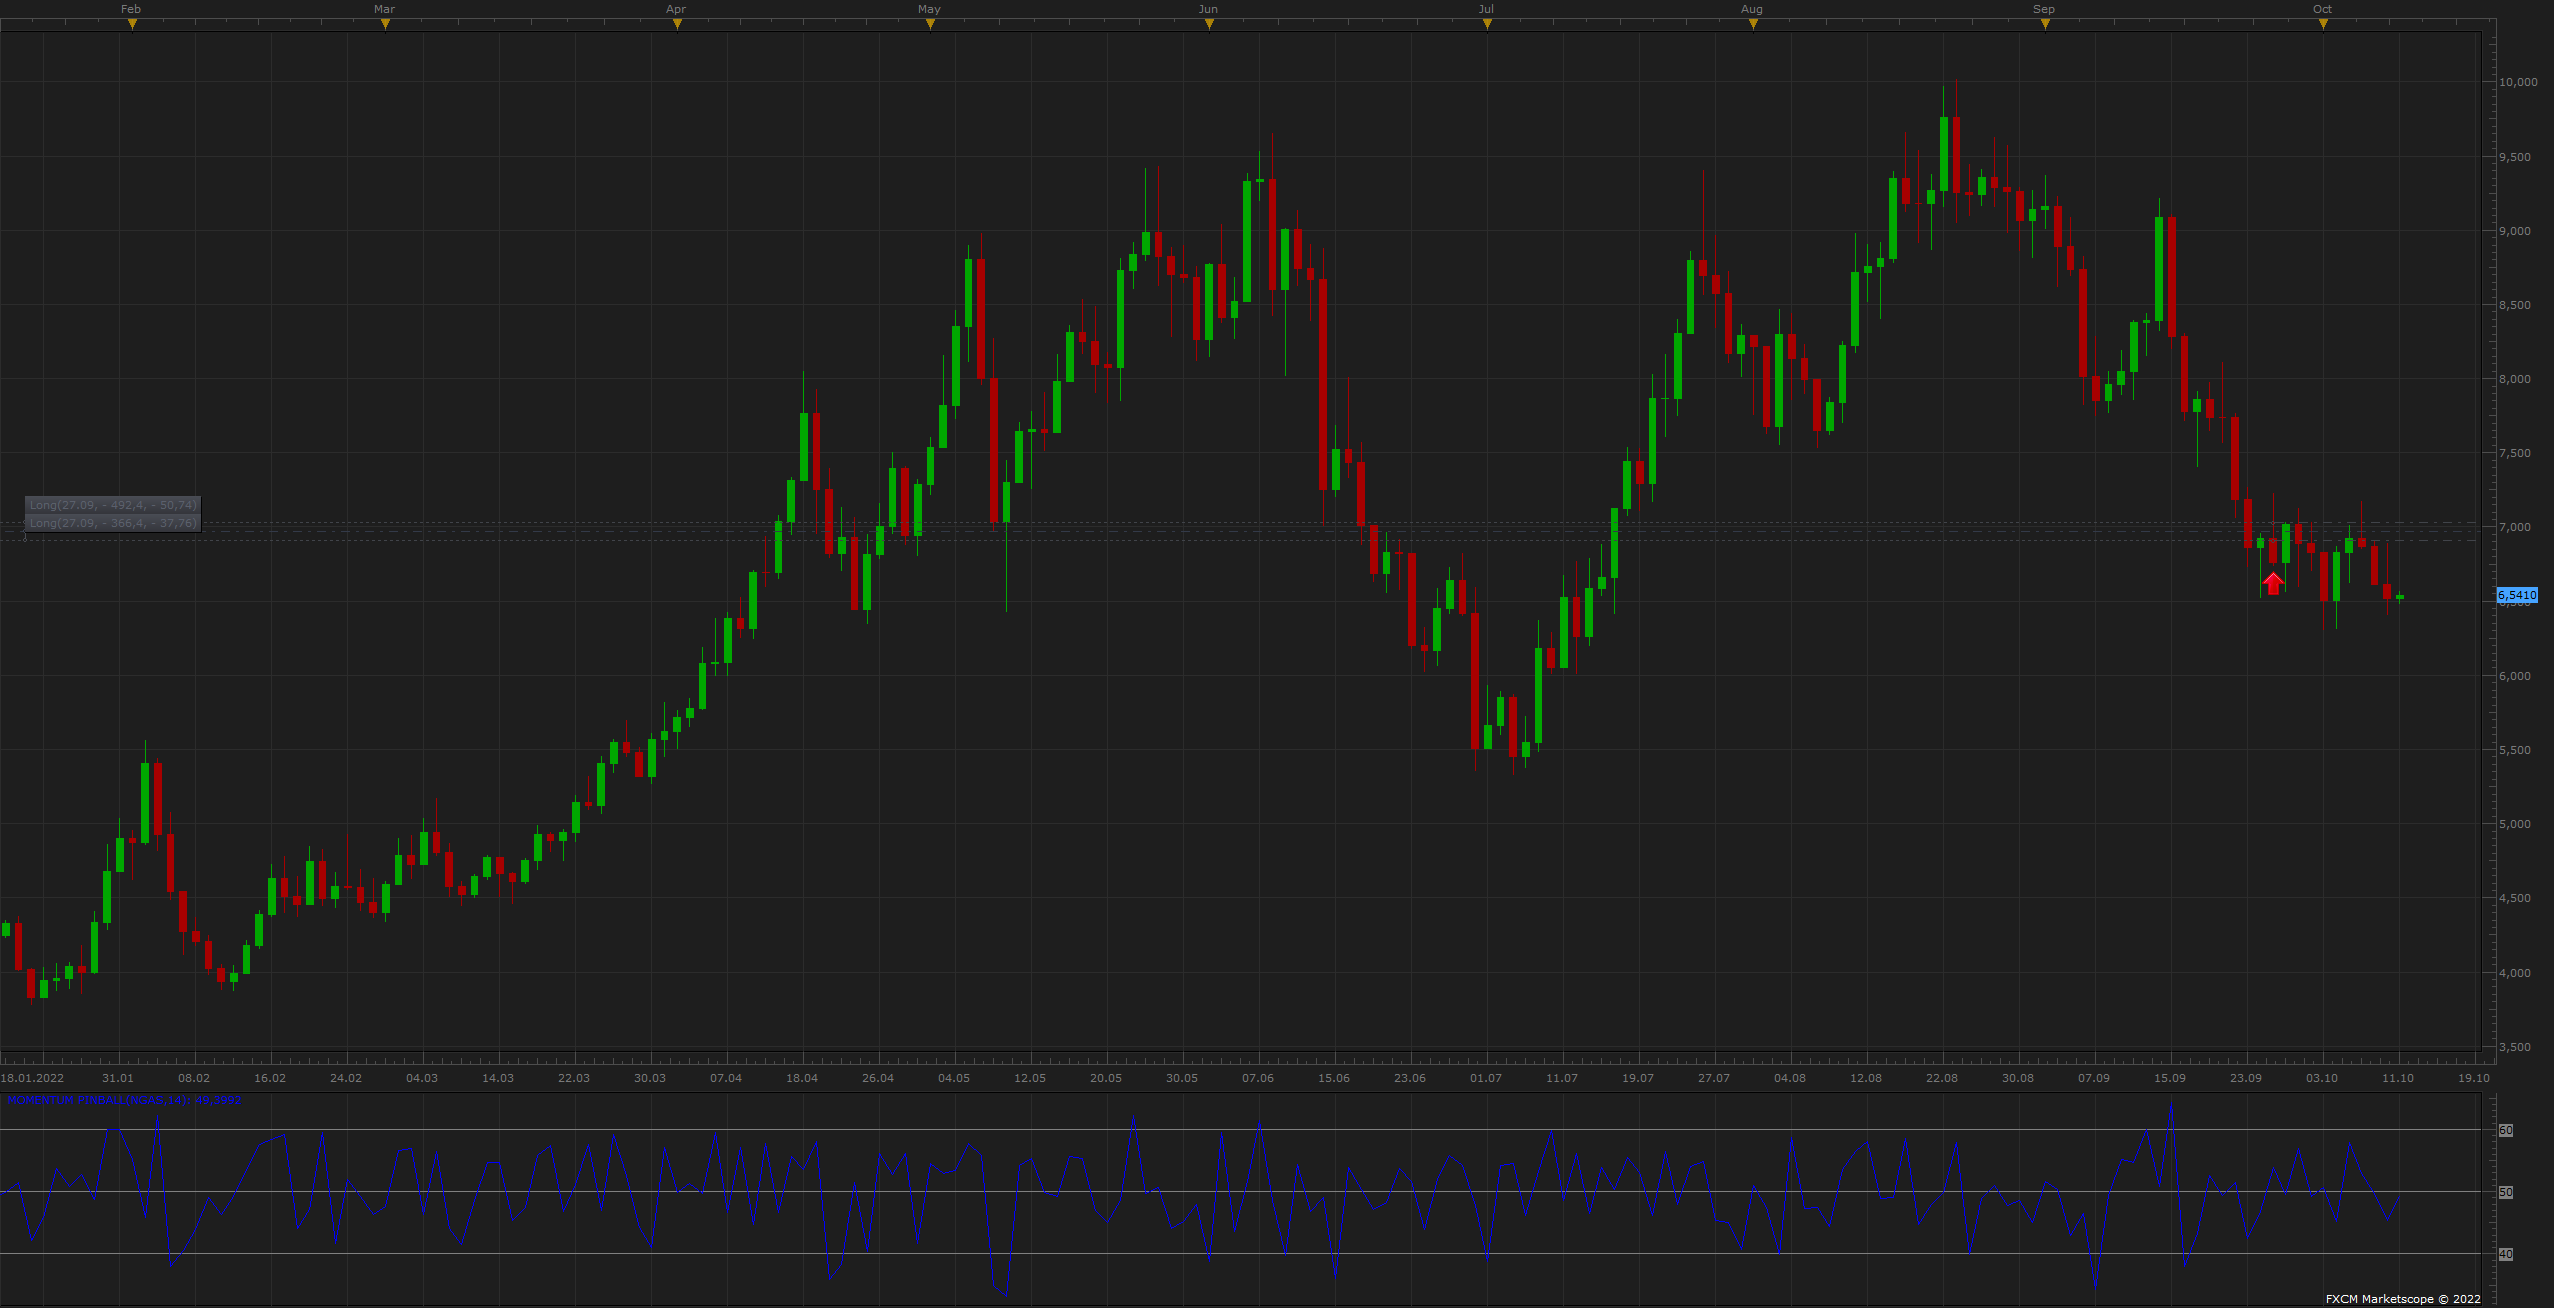Click the Jun month marker triangle
This screenshot has height=1308, width=2554.
[x=1209, y=24]
